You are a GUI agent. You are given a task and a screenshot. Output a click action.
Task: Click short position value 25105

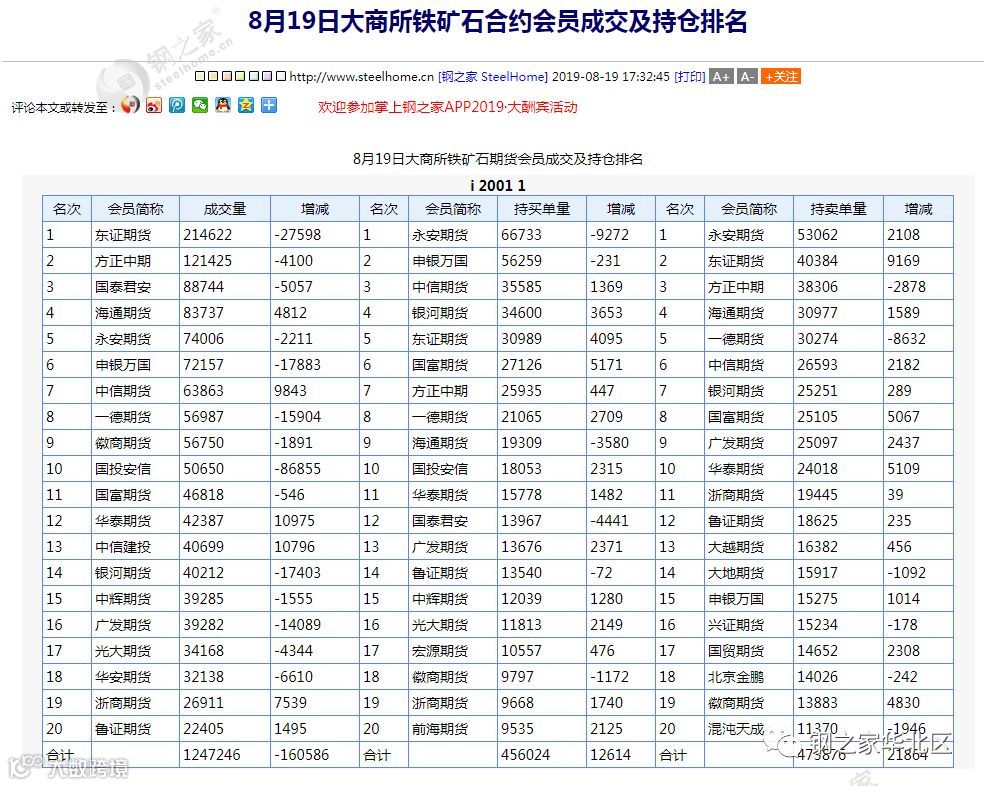point(818,417)
